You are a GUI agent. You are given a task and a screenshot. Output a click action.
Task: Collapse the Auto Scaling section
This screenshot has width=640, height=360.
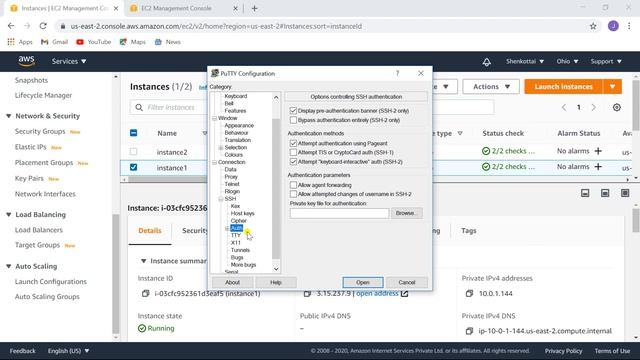pyautogui.click(x=9, y=266)
